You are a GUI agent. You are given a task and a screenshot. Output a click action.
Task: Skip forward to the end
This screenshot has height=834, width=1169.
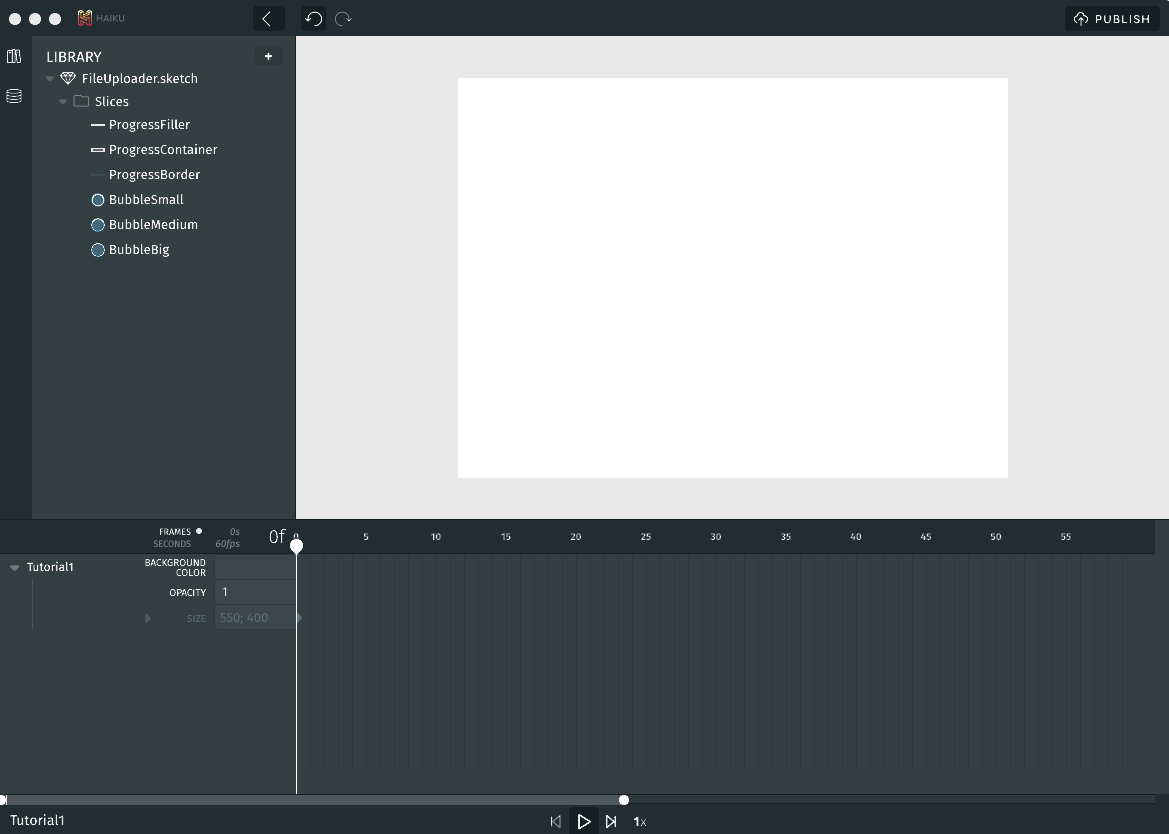[x=611, y=822]
